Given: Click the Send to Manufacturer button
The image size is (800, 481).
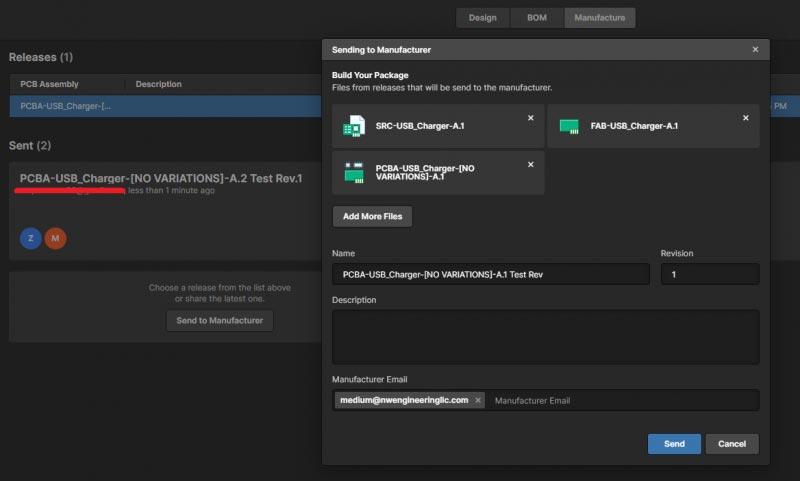Looking at the screenshot, I should click(x=219, y=321).
